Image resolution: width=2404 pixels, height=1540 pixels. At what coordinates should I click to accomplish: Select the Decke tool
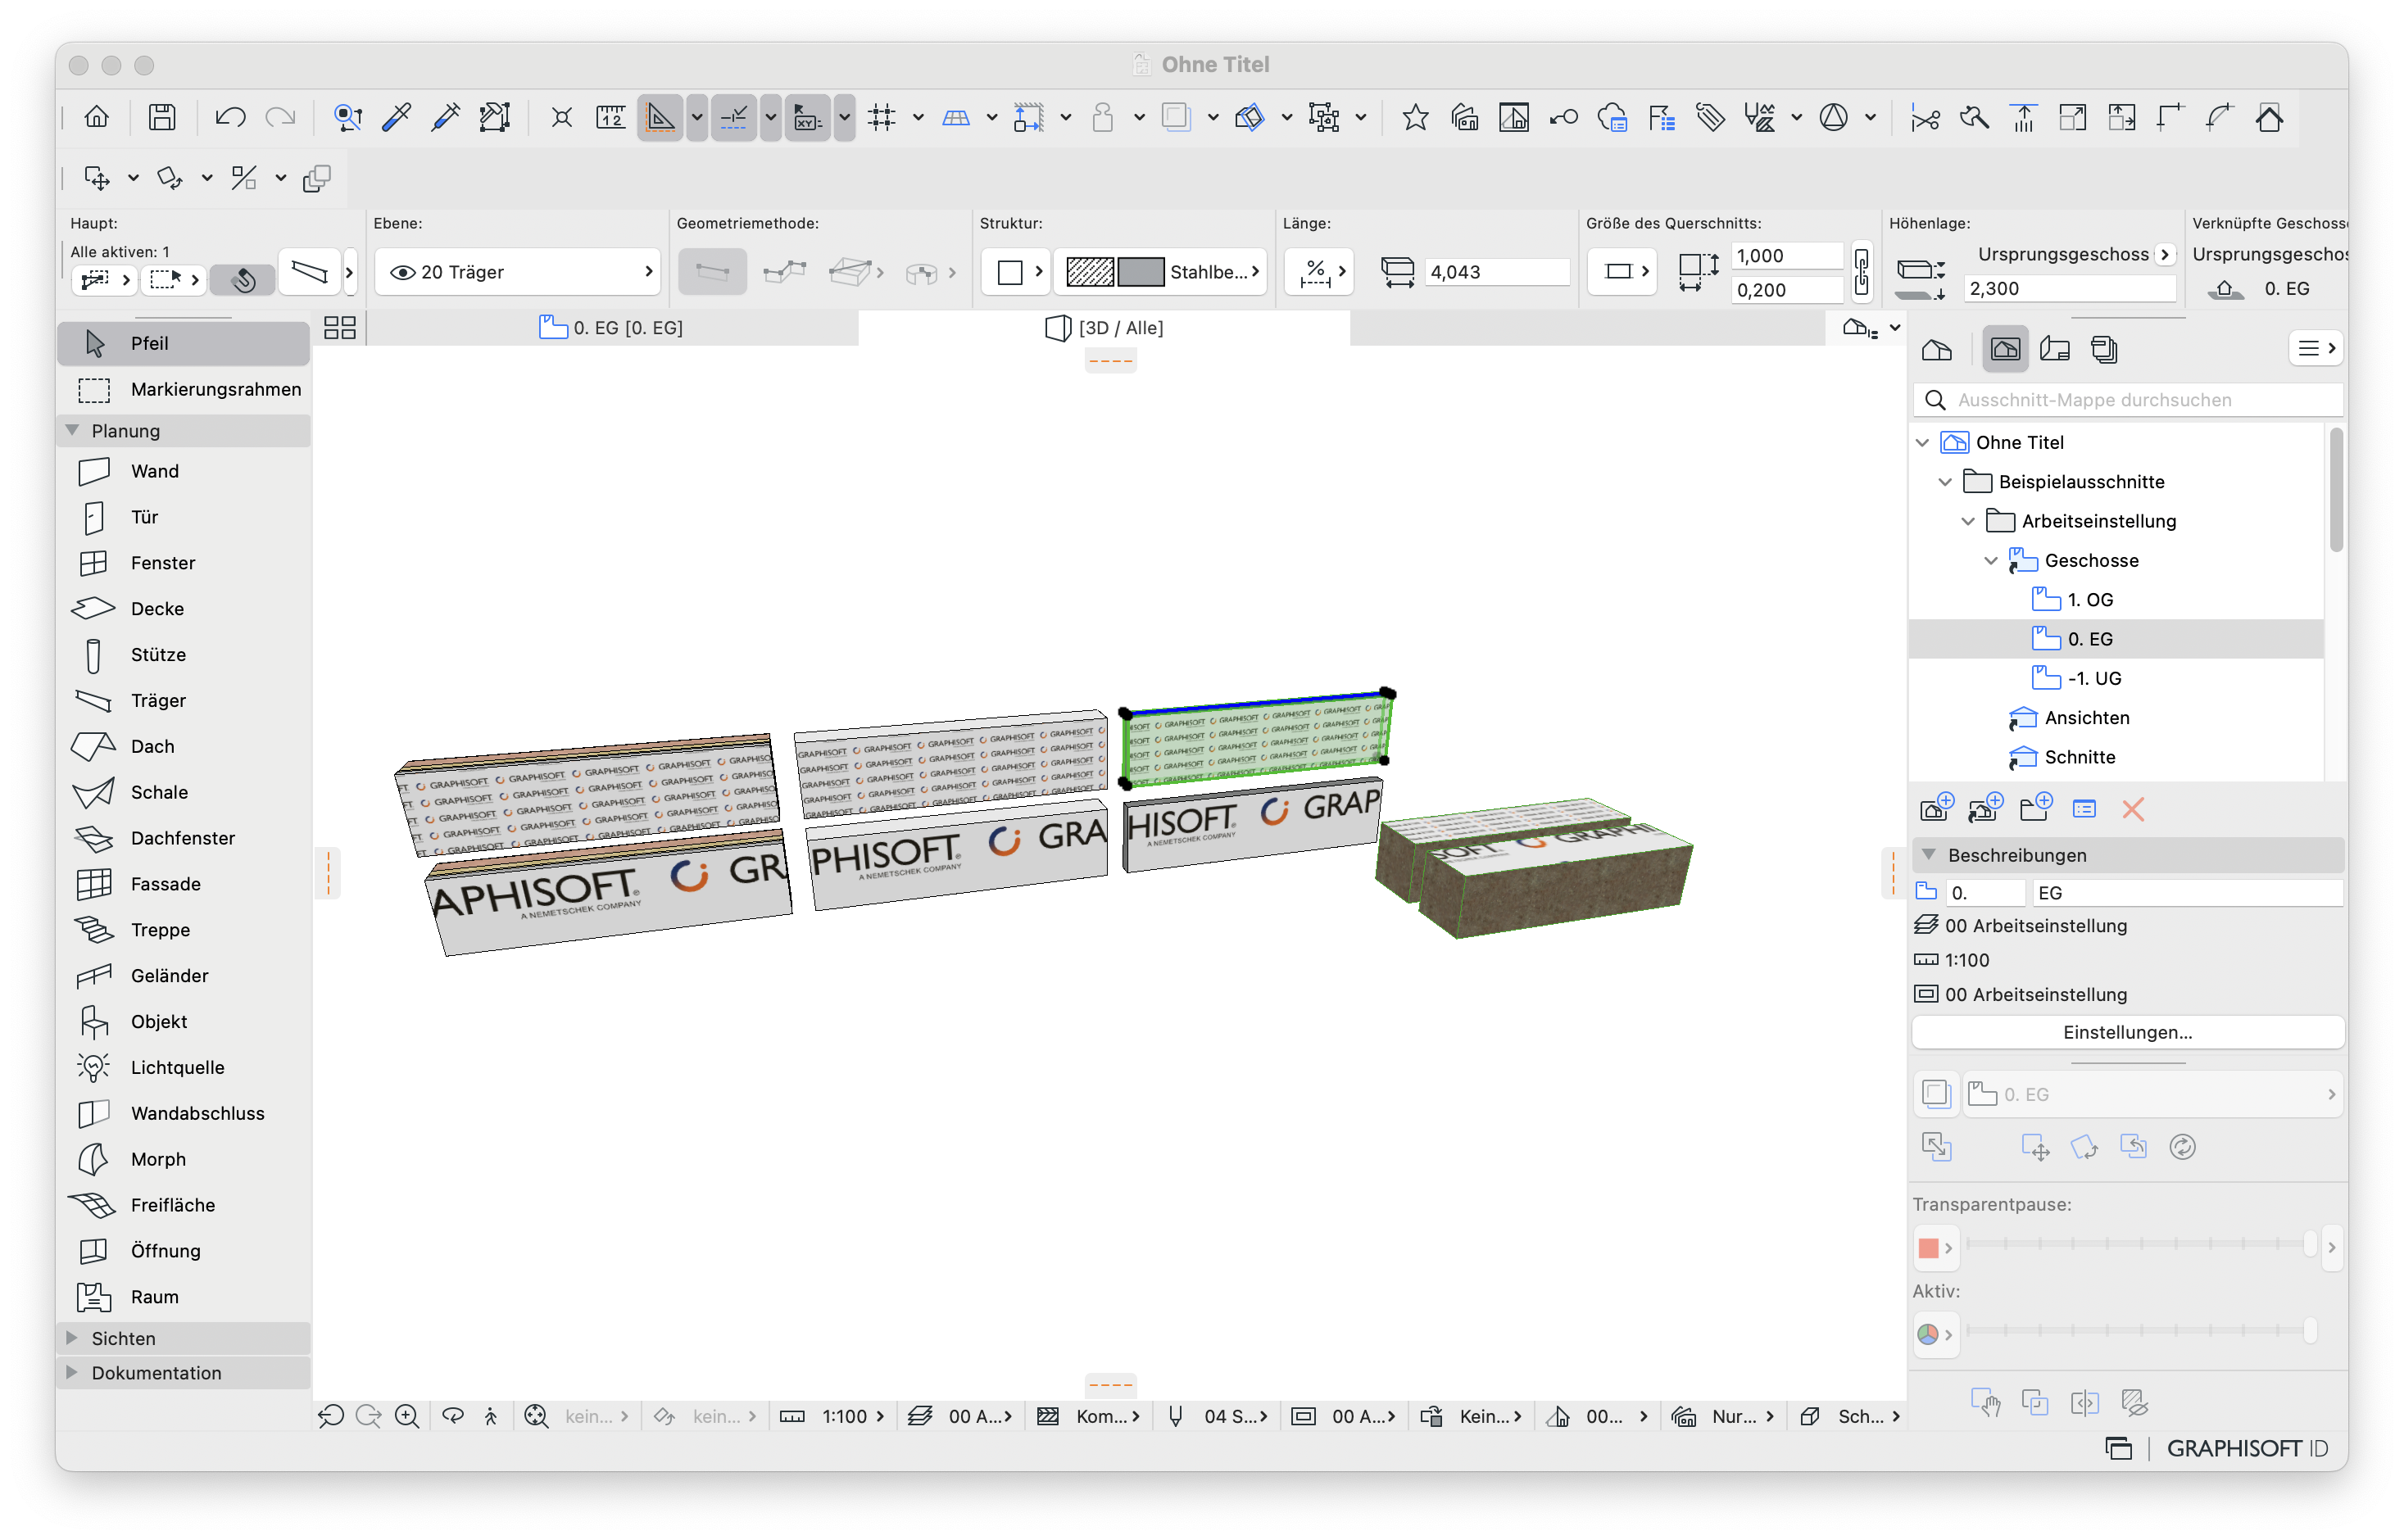click(x=183, y=609)
